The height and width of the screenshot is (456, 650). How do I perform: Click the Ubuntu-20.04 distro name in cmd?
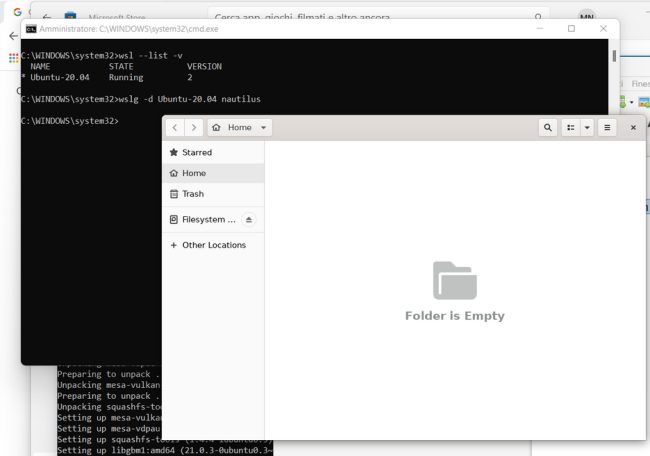60,78
